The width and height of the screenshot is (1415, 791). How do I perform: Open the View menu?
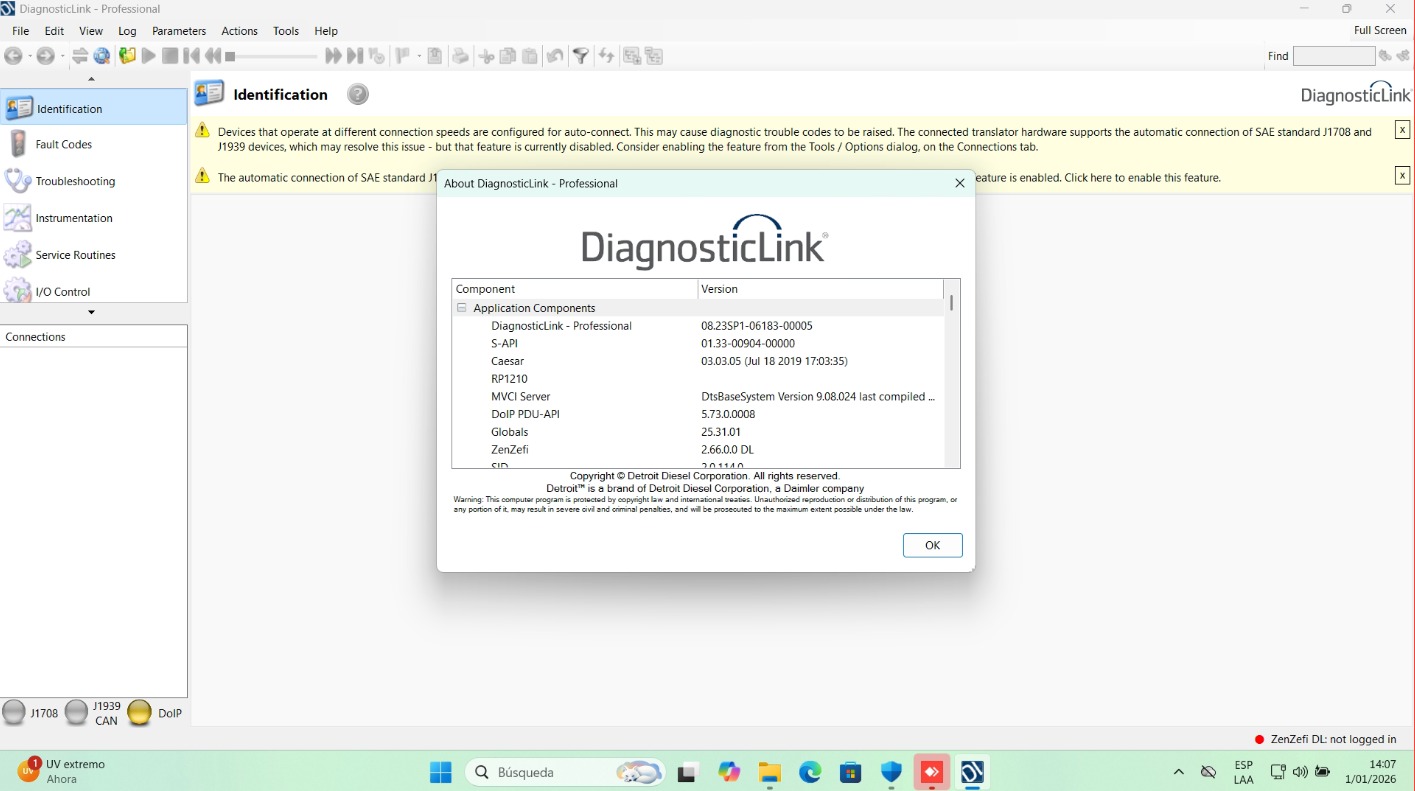(x=91, y=31)
